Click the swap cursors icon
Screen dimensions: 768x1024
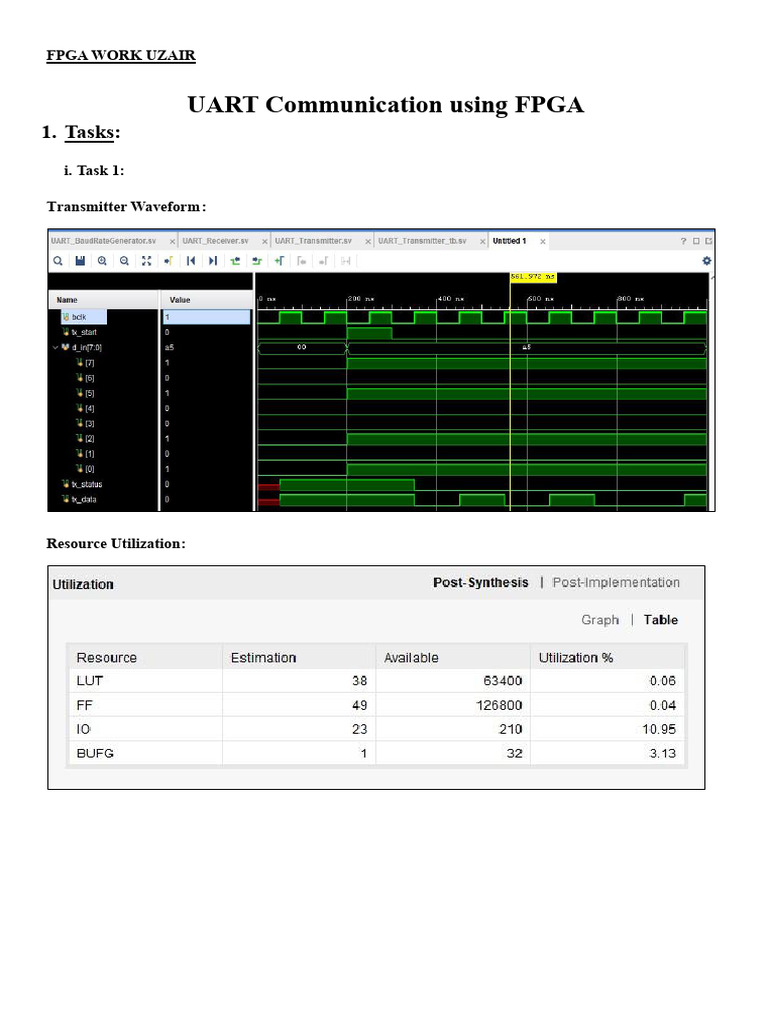click(345, 261)
